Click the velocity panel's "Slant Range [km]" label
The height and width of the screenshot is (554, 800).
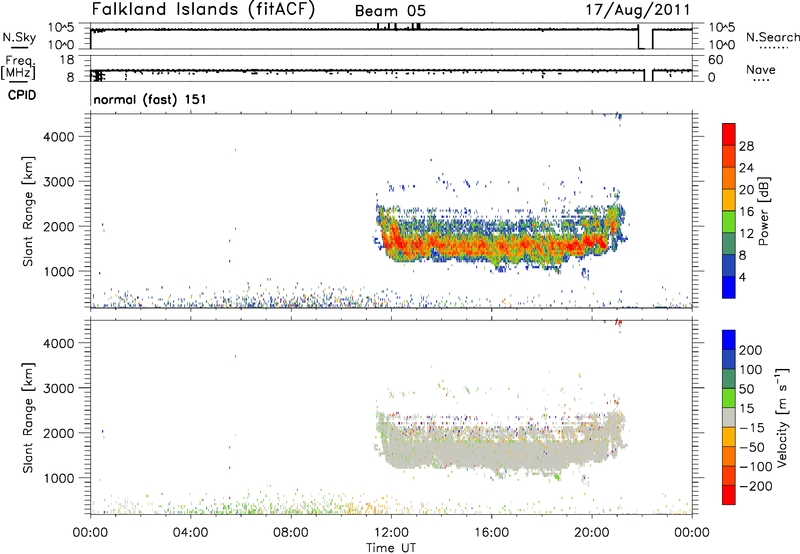(28, 418)
